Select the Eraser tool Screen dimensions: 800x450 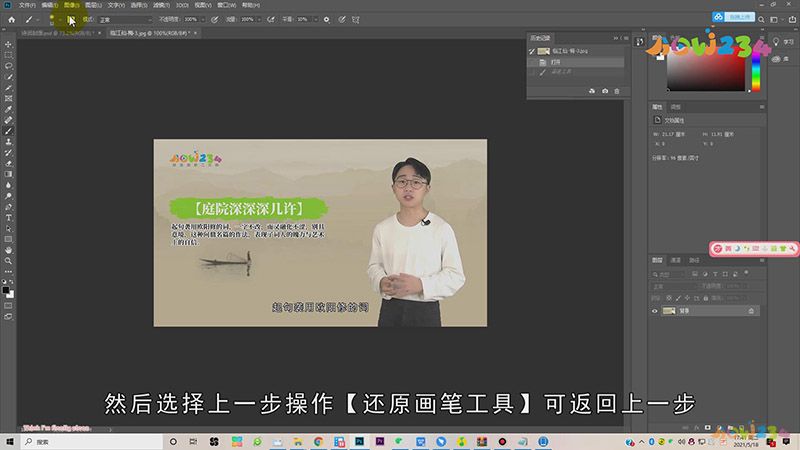8,163
